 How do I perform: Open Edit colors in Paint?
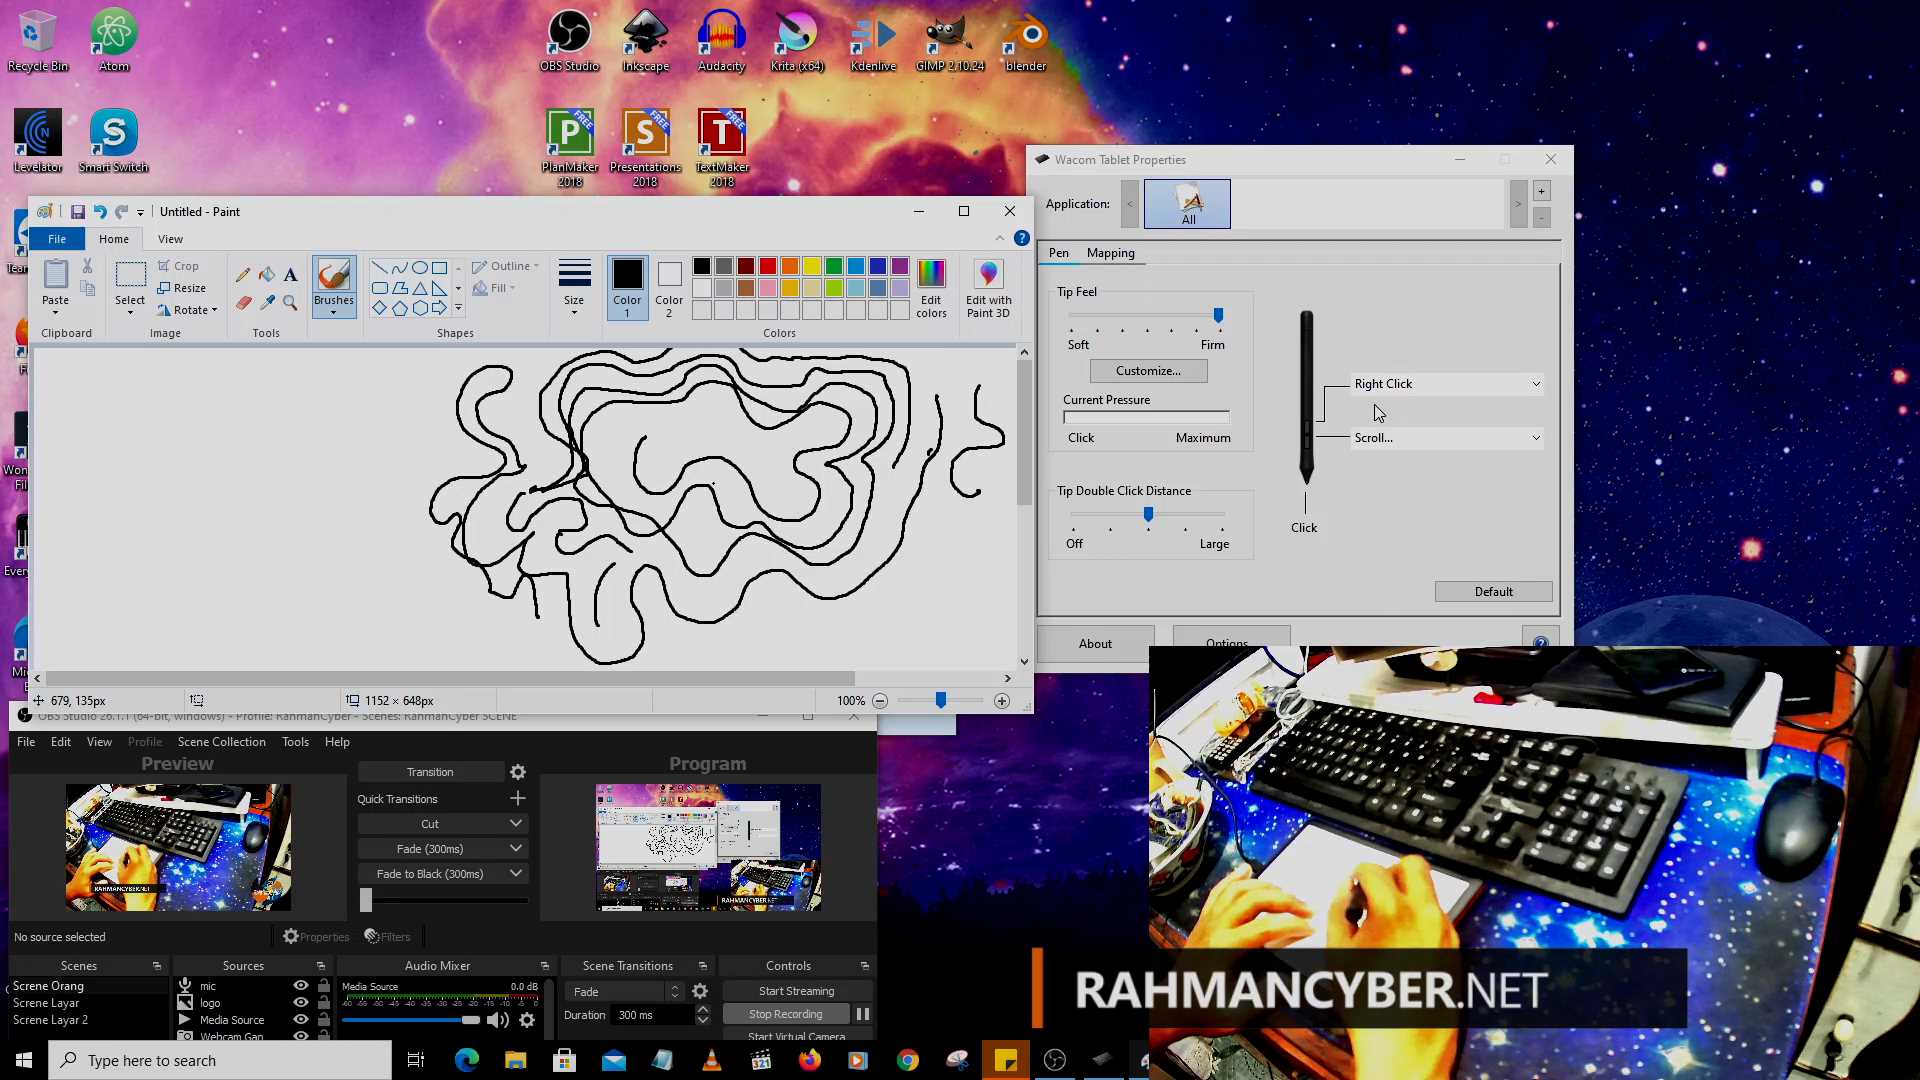[931, 288]
